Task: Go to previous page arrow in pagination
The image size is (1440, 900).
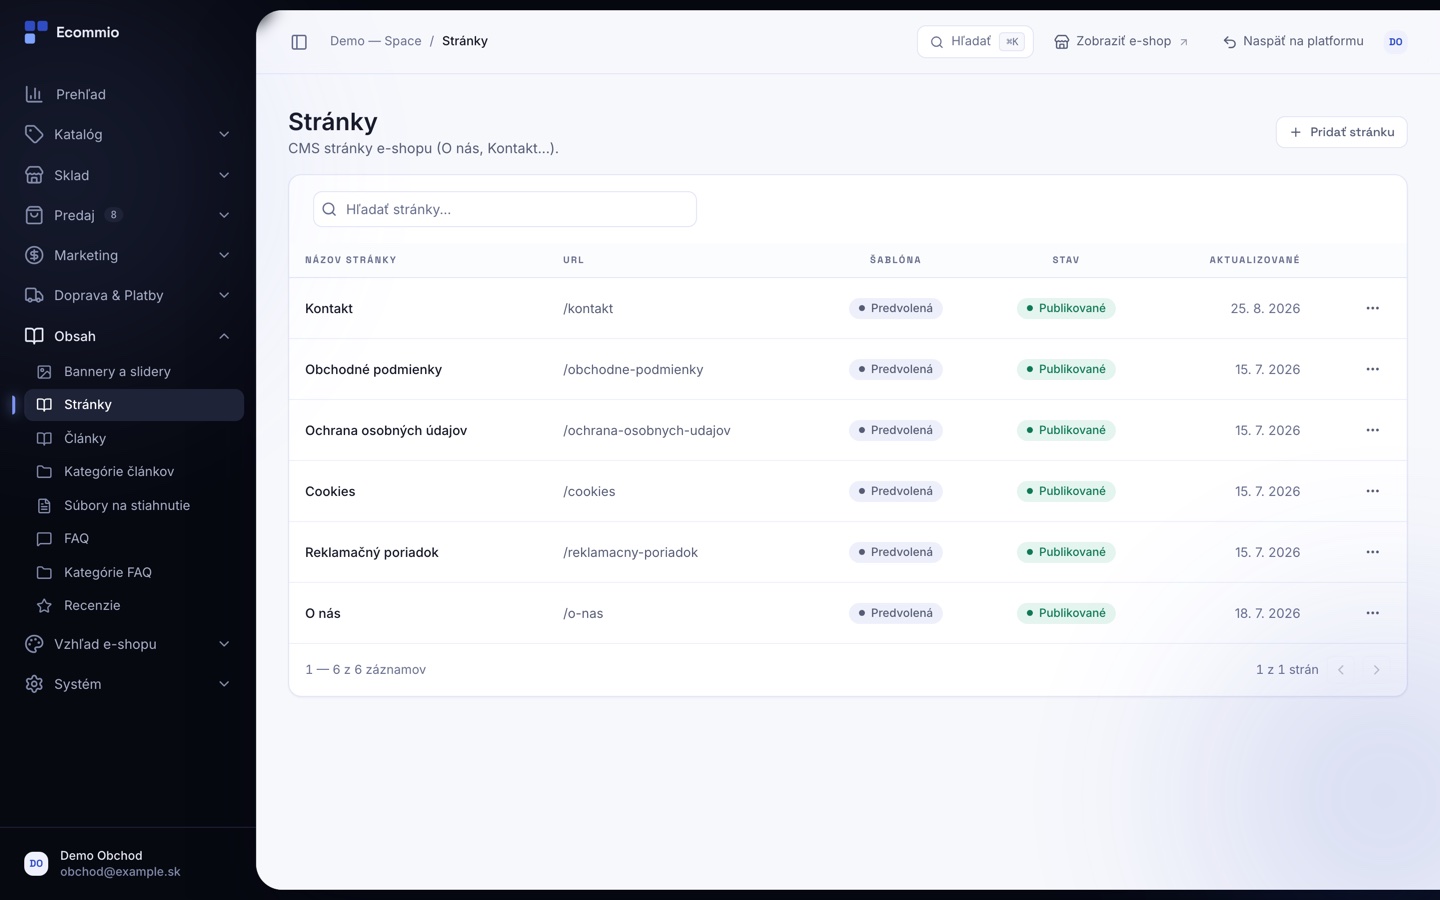Action: tap(1341, 670)
